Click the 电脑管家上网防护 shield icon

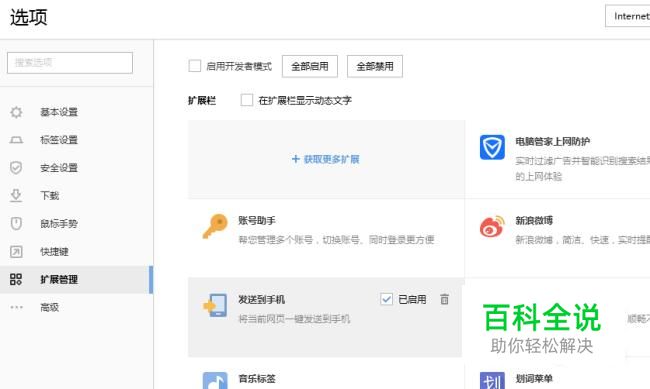click(492, 147)
